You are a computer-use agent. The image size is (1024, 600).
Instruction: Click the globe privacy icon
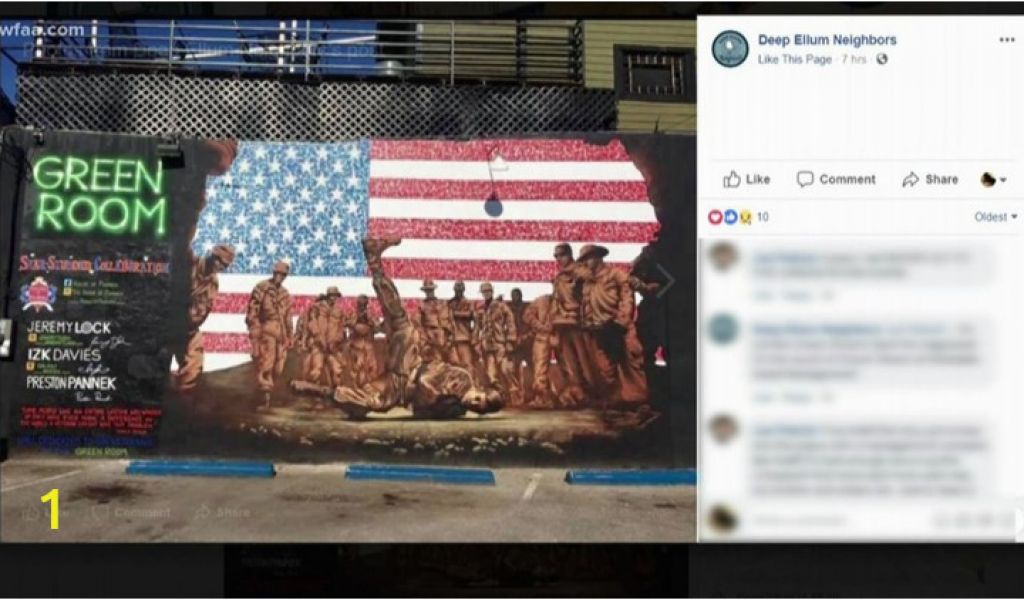882,59
